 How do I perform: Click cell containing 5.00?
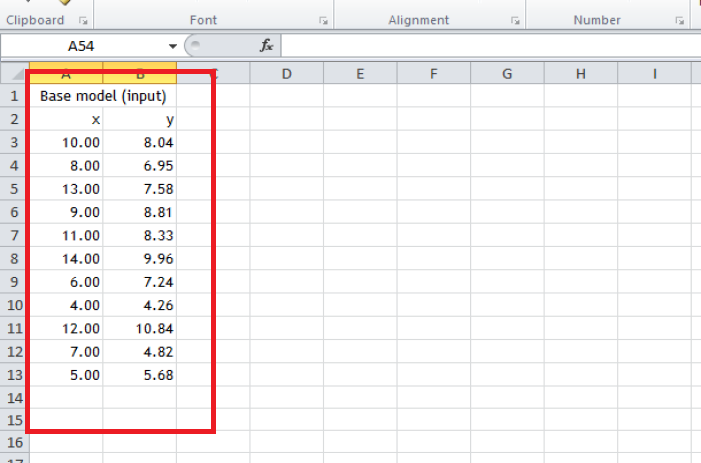click(x=66, y=375)
